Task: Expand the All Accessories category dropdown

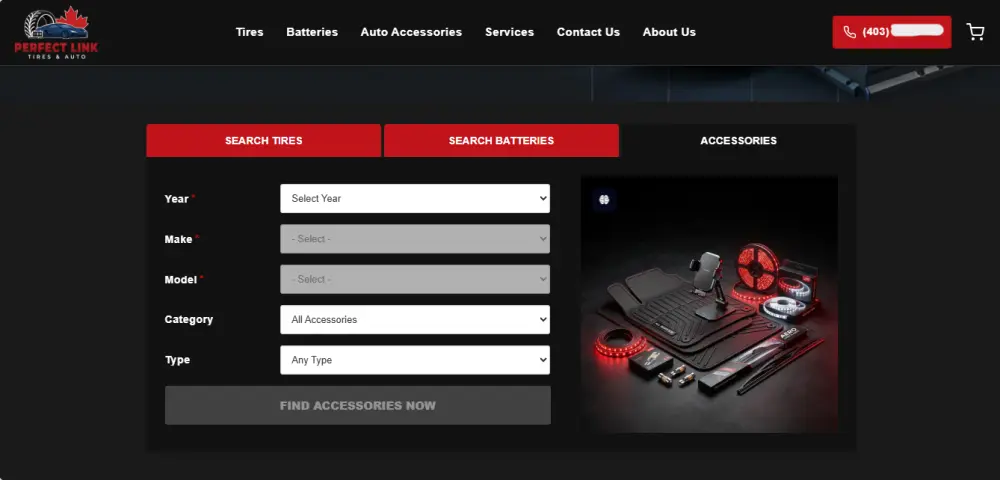Action: (415, 319)
